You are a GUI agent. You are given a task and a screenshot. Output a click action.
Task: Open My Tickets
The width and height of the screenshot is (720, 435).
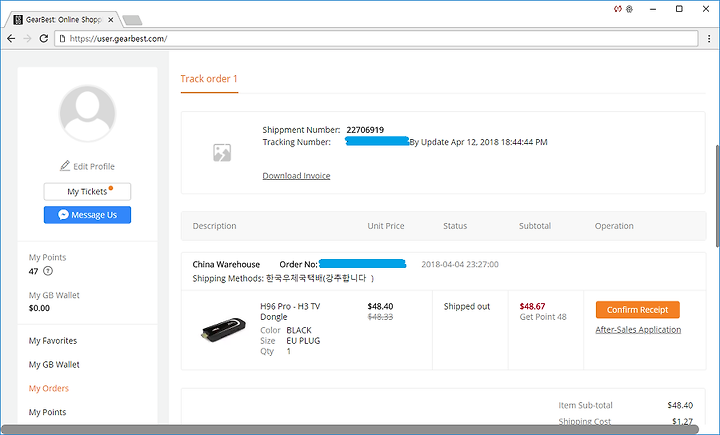87,192
